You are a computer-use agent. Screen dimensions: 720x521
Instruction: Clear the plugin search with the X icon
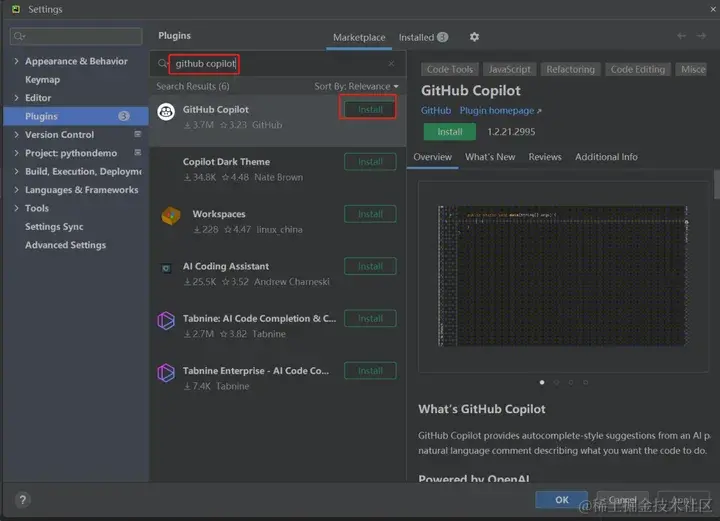391,63
